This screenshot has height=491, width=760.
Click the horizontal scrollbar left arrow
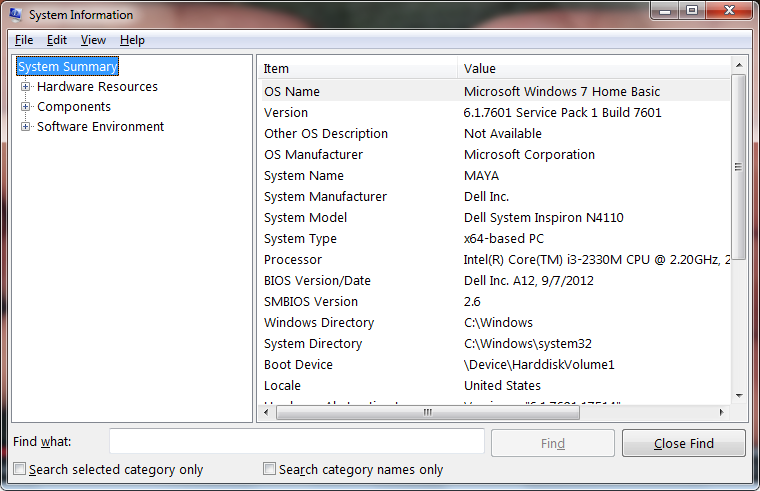[x=266, y=412]
